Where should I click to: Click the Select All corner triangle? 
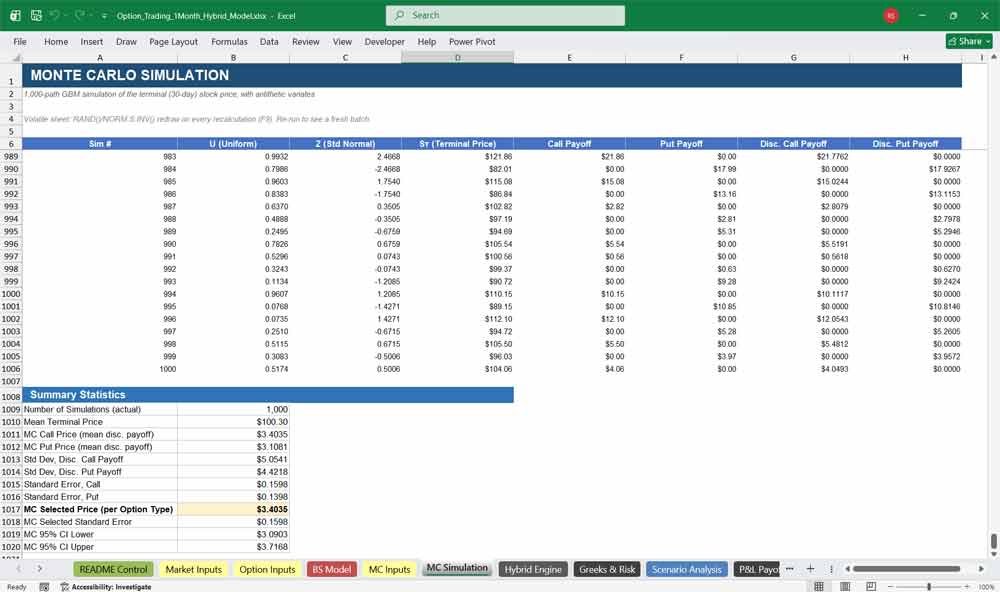(x=16, y=58)
